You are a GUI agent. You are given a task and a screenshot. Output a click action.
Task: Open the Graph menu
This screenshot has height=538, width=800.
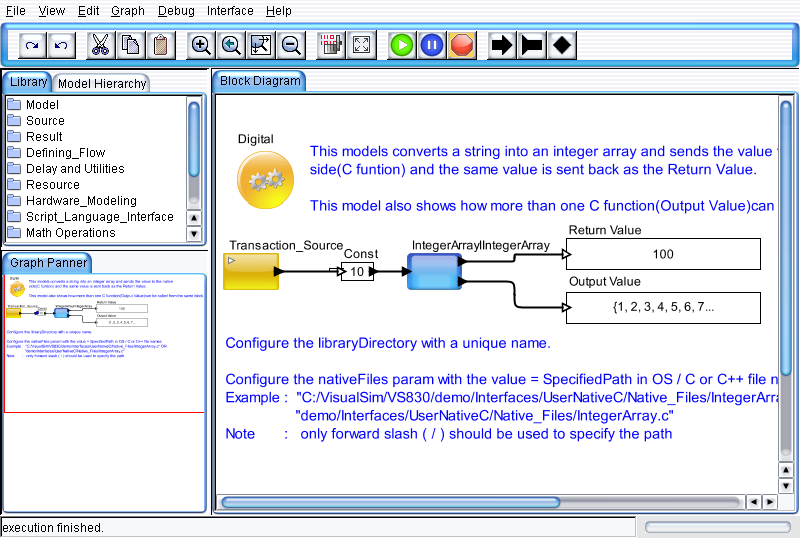128,11
